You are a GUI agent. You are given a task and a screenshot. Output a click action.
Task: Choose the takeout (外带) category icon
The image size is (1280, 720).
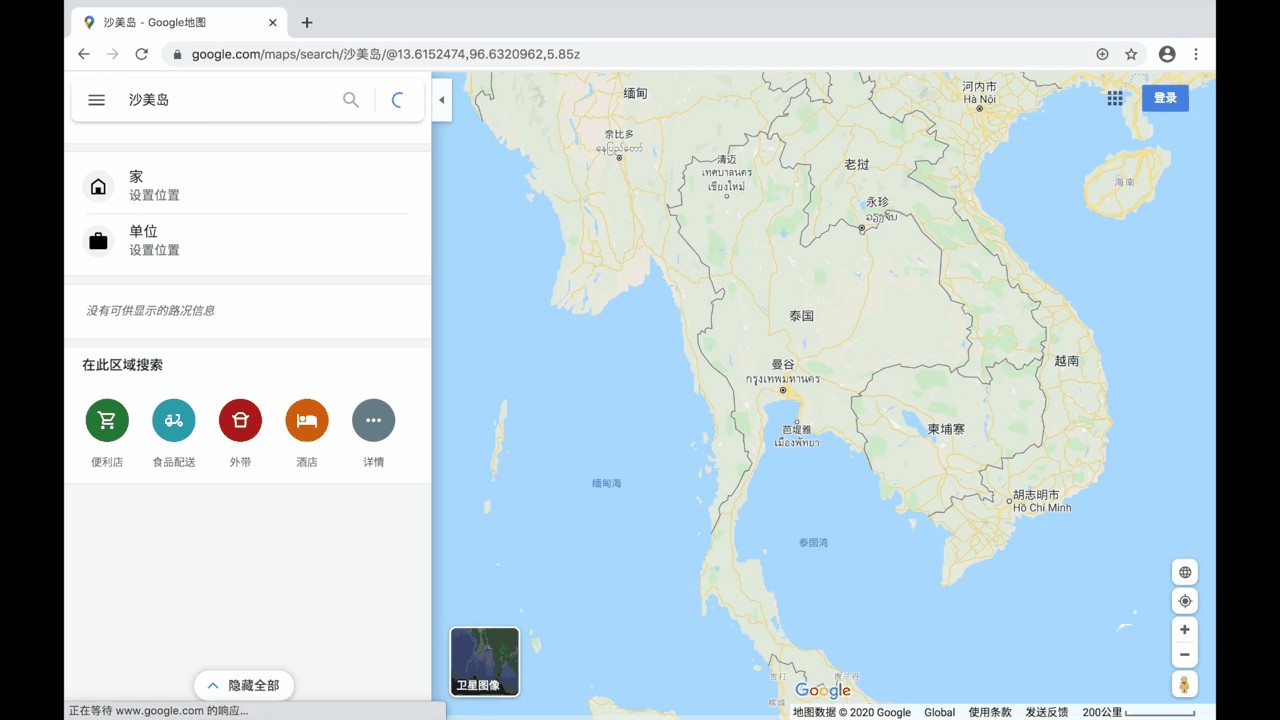tap(240, 421)
